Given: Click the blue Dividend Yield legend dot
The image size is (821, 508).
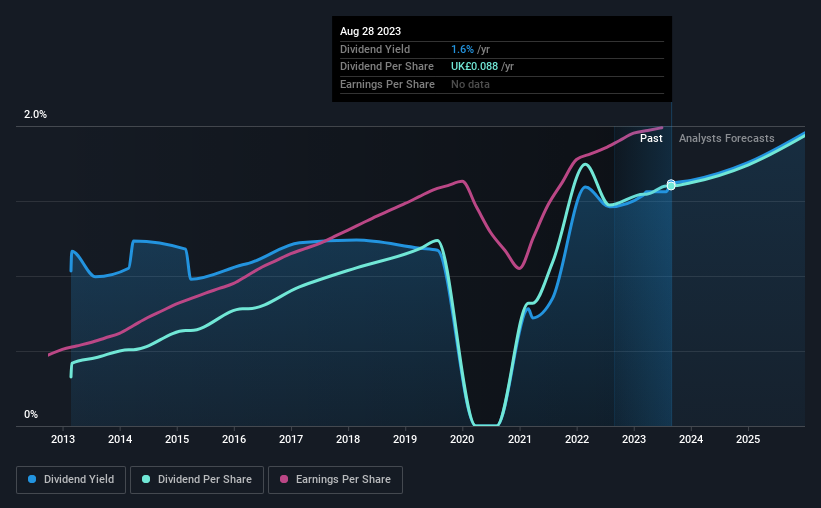Looking at the screenshot, I should click(x=32, y=479).
